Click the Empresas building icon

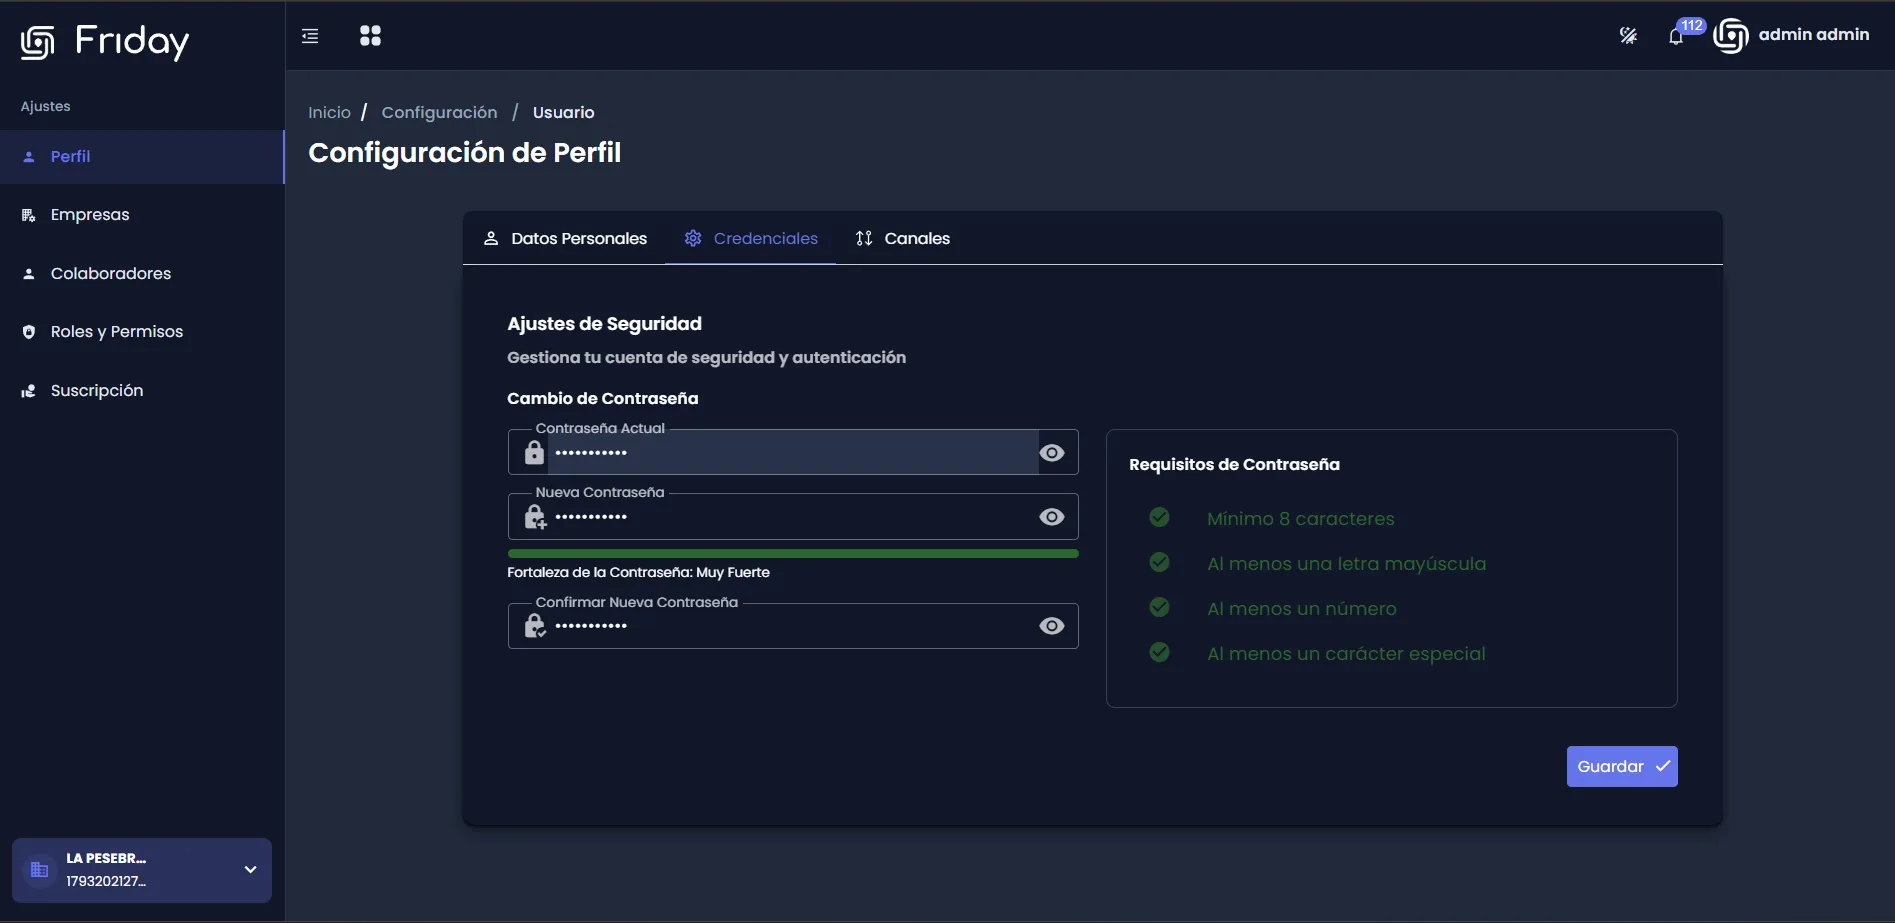tap(29, 215)
